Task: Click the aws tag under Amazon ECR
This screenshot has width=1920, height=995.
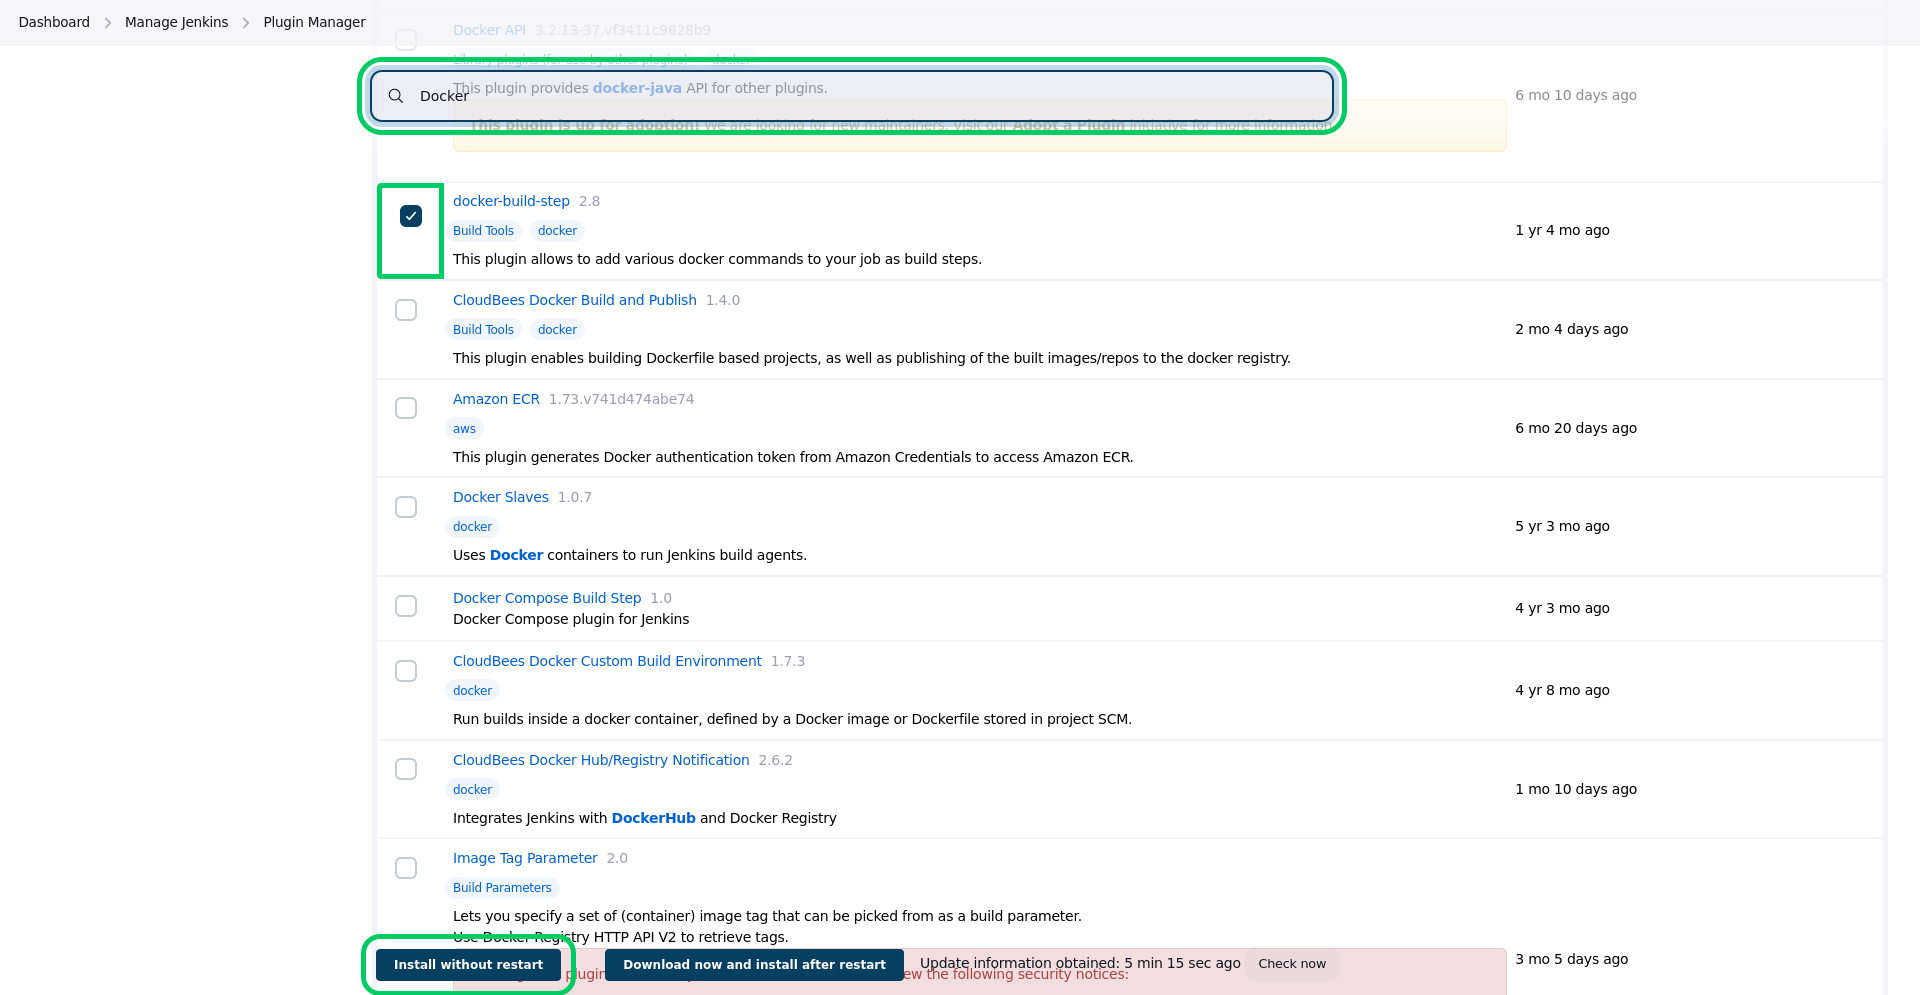Action: tap(464, 429)
